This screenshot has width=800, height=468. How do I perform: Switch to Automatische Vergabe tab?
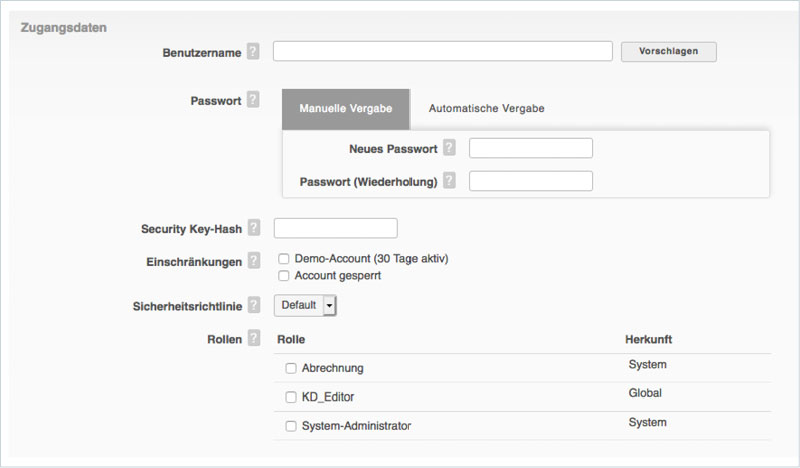486,108
